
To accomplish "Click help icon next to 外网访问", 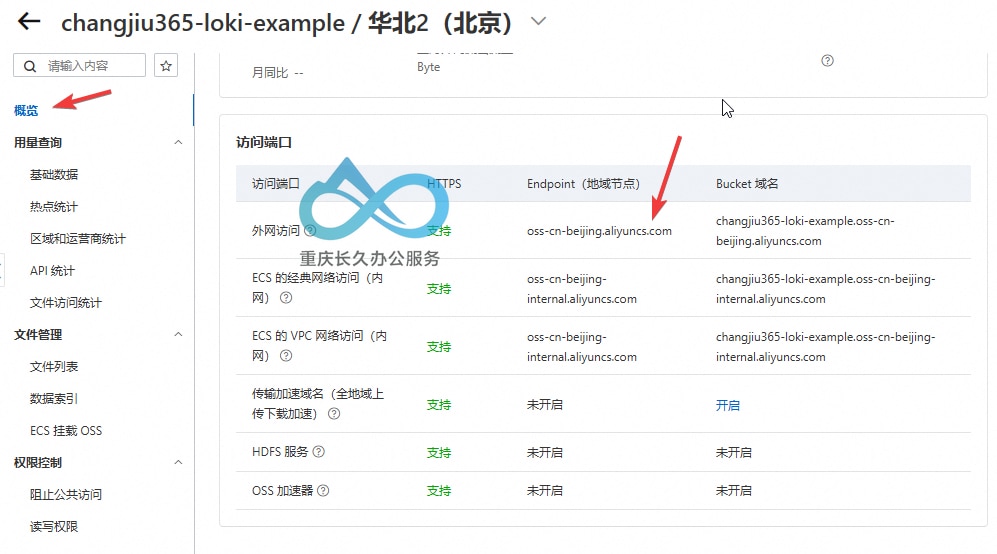I will point(310,230).
